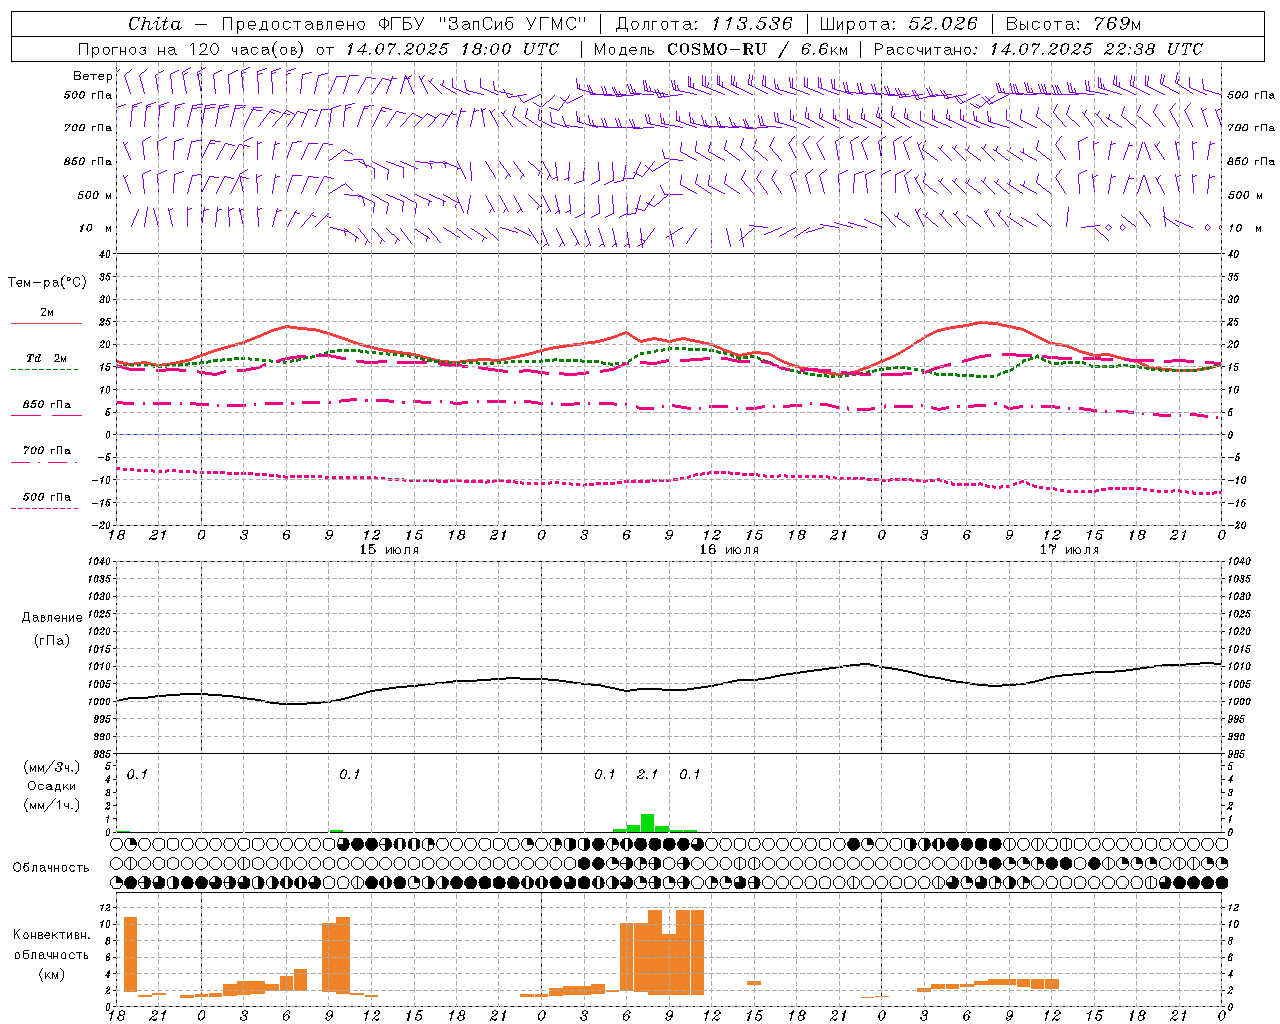This screenshot has width=1280, height=1024.
Task: Click the "17 июля" date label
Action: tap(1069, 550)
